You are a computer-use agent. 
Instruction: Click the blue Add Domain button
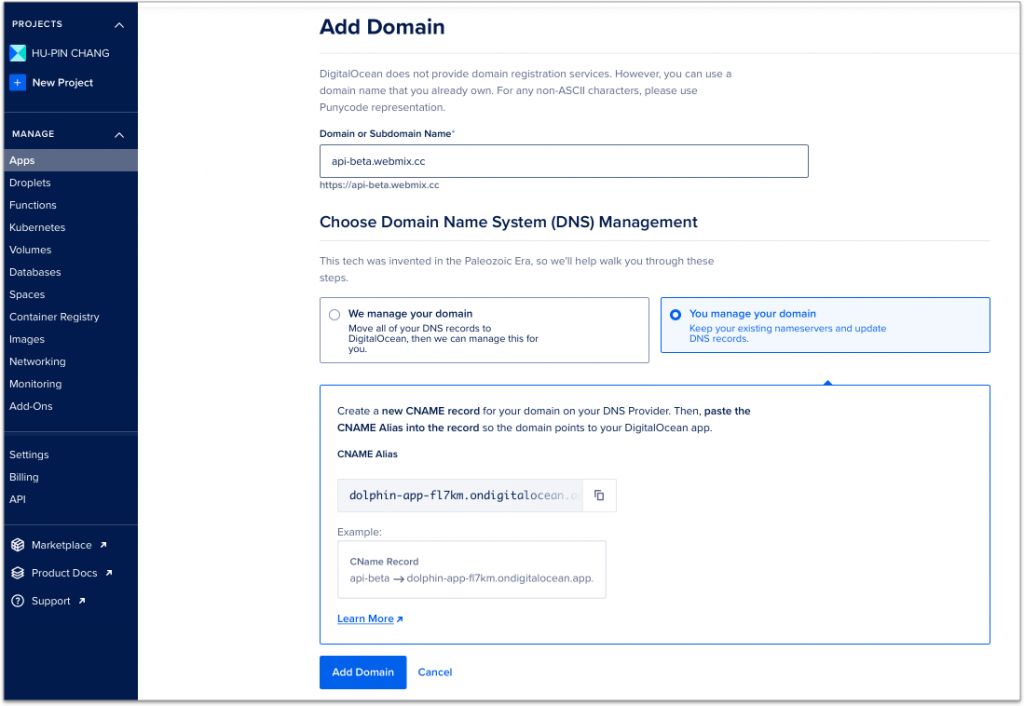[362, 672]
